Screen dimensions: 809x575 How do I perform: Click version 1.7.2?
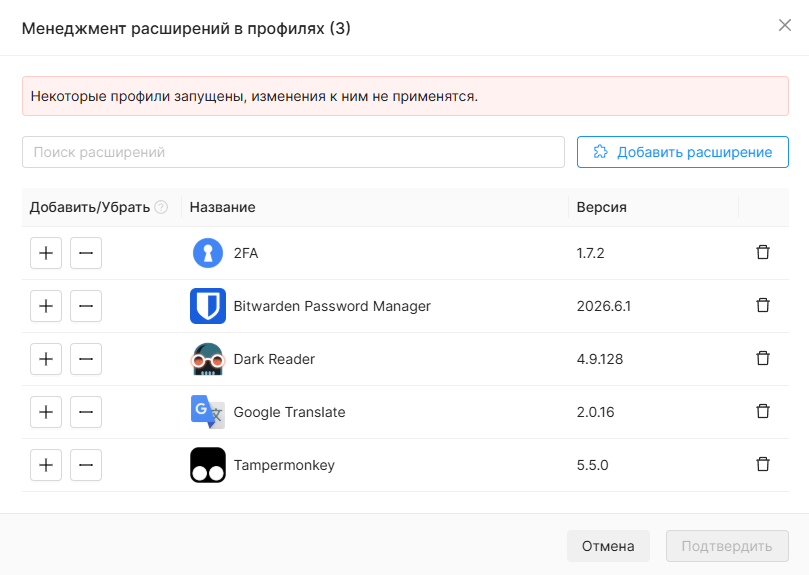click(590, 253)
